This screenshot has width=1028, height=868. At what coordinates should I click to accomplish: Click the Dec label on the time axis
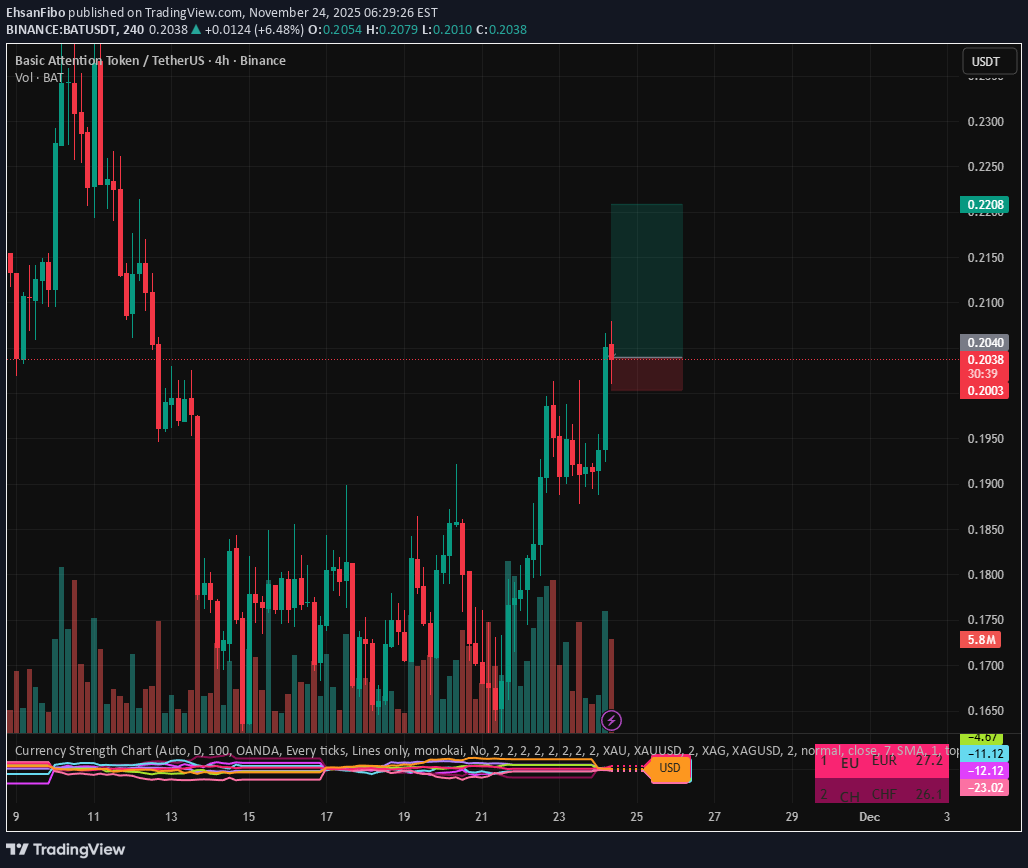point(868,817)
